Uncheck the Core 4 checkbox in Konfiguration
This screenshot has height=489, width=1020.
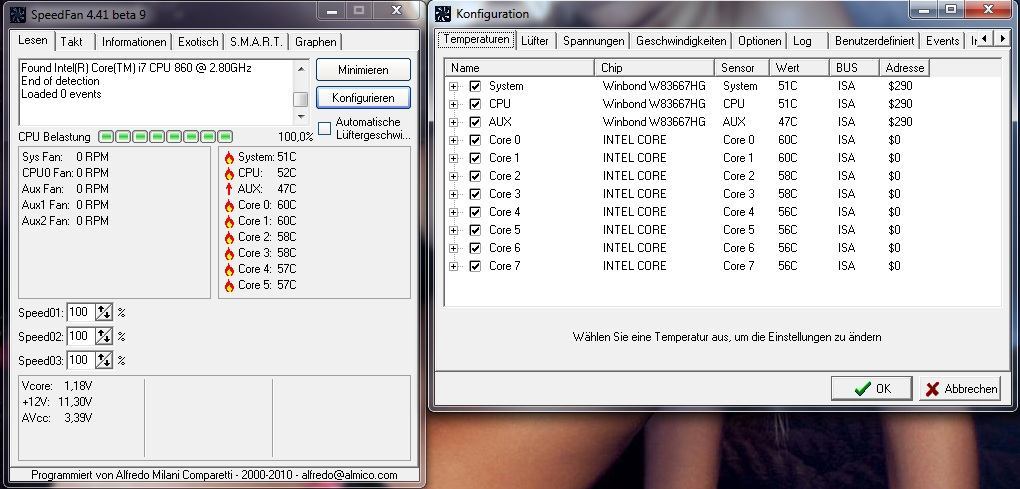(x=475, y=212)
